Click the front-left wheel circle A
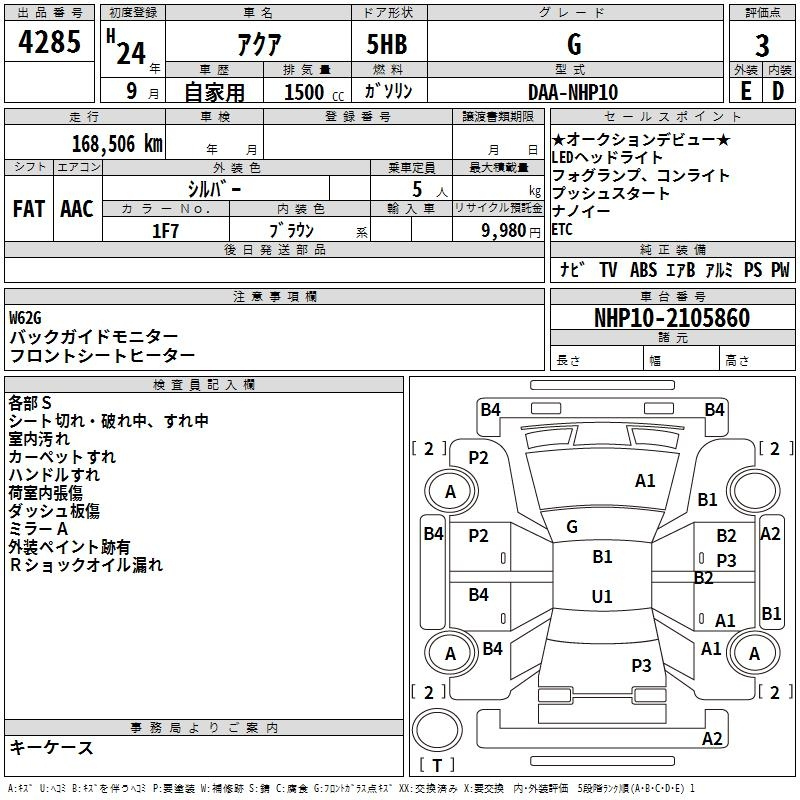The image size is (800, 800). (x=451, y=491)
